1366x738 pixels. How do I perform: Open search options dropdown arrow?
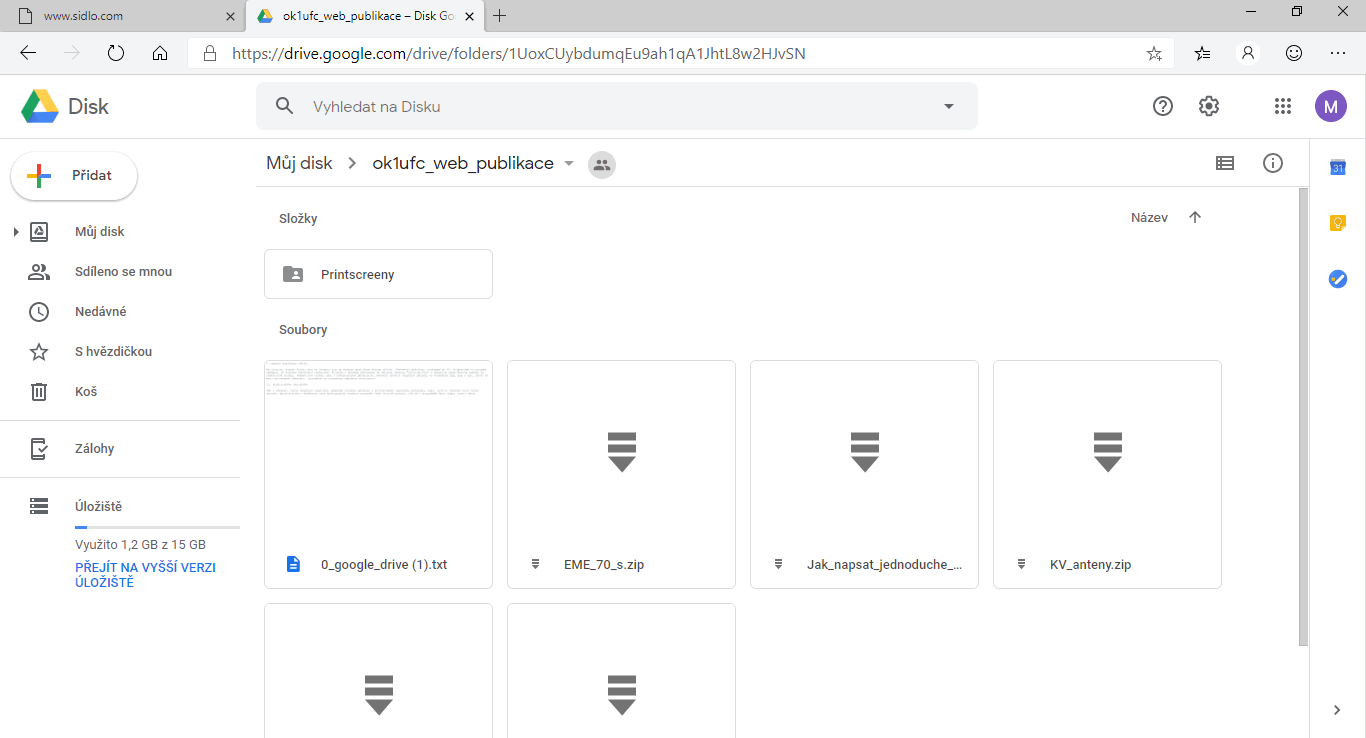(x=948, y=107)
